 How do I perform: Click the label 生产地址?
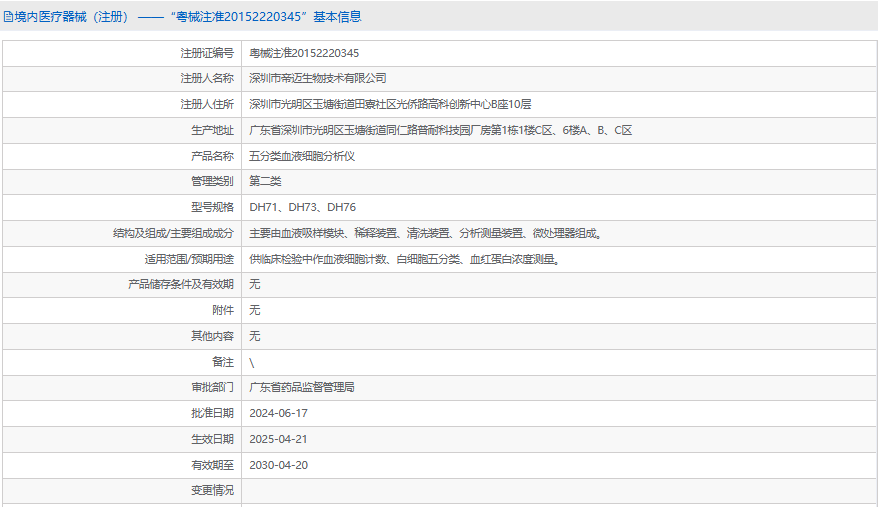tap(212, 131)
